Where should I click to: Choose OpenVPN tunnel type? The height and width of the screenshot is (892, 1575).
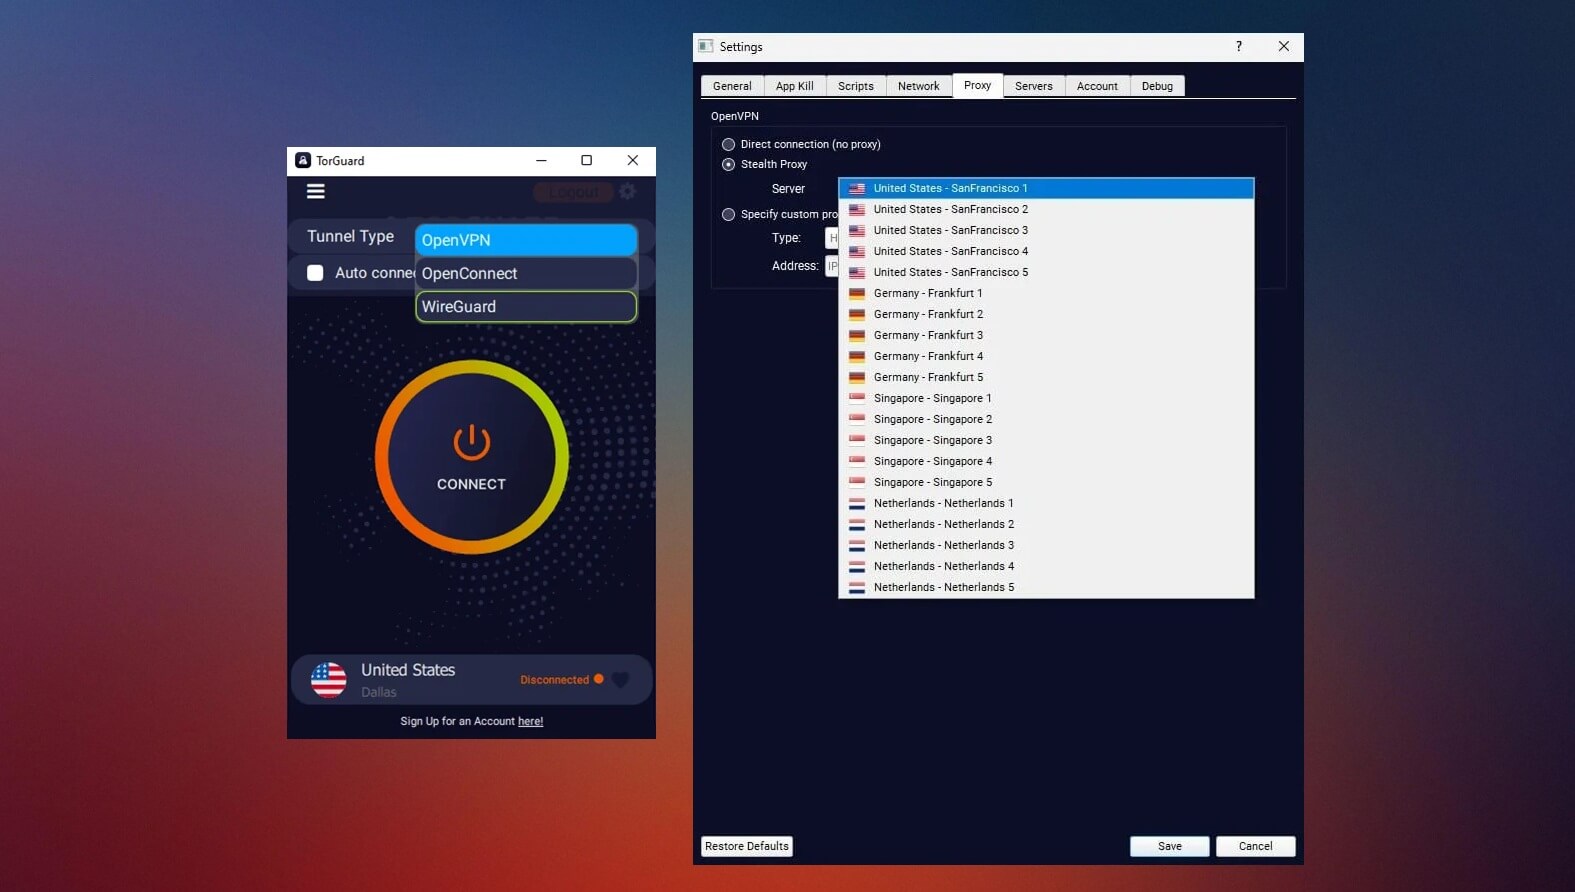click(x=526, y=240)
